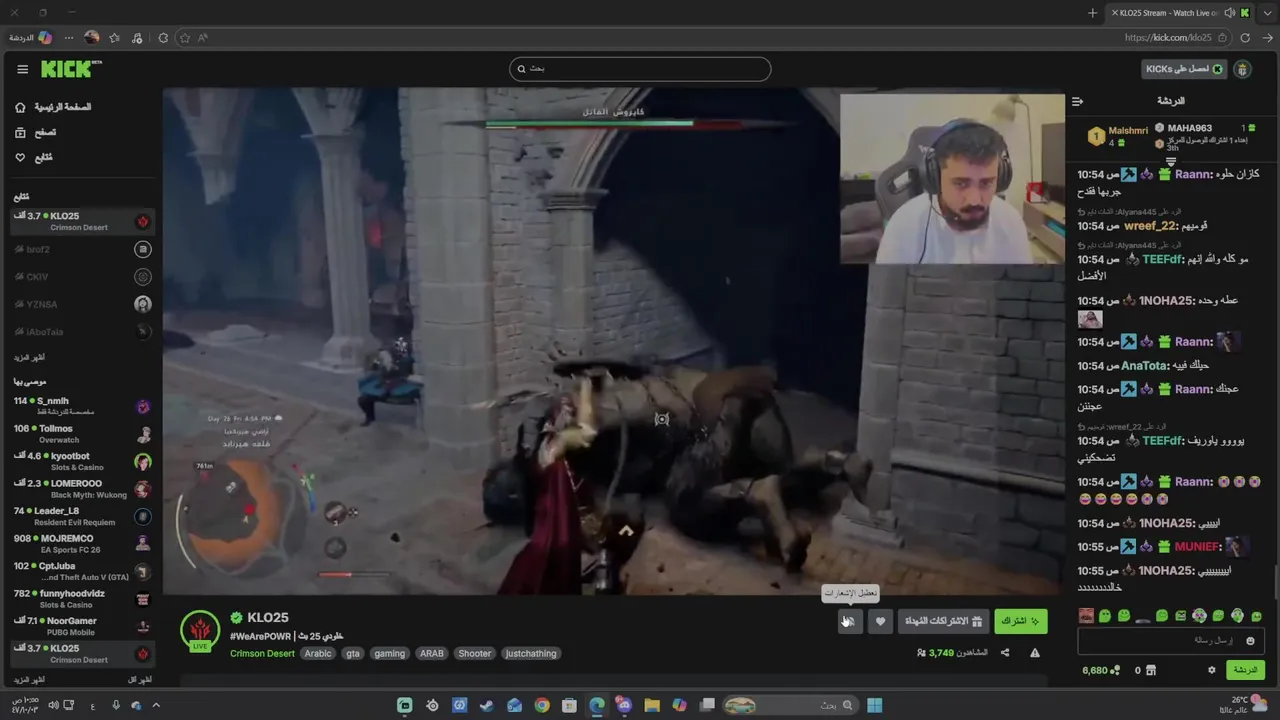The image size is (1280, 720).
Task: Click the get KICKs button
Action: point(1184,69)
